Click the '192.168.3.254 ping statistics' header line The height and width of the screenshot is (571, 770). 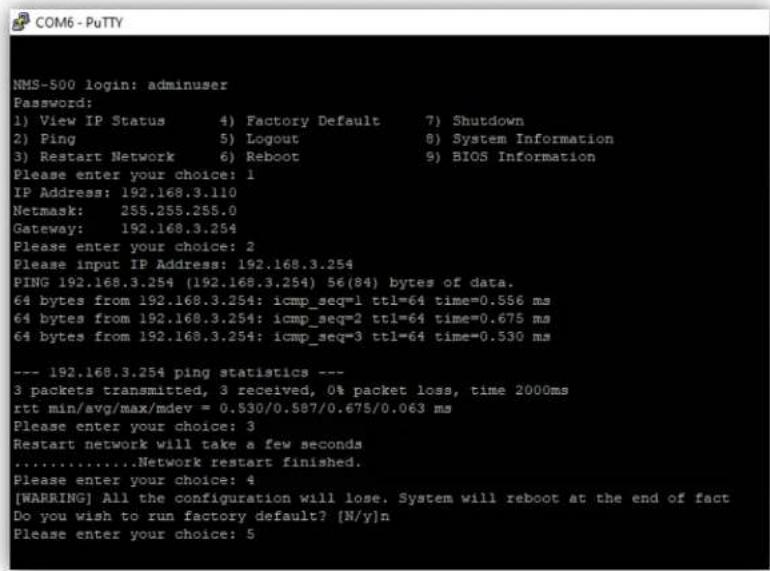(x=179, y=373)
